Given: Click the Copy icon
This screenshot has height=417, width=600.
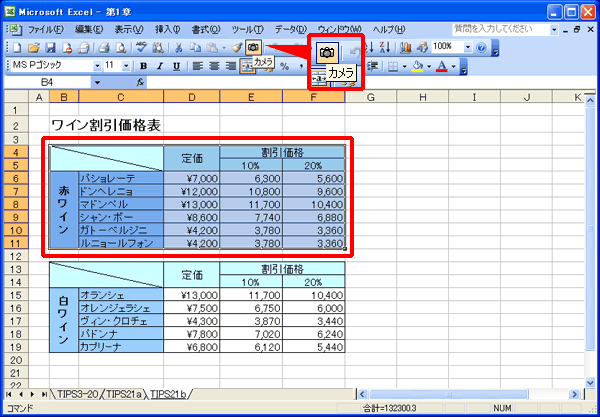Looking at the screenshot, I should pos(196,47).
